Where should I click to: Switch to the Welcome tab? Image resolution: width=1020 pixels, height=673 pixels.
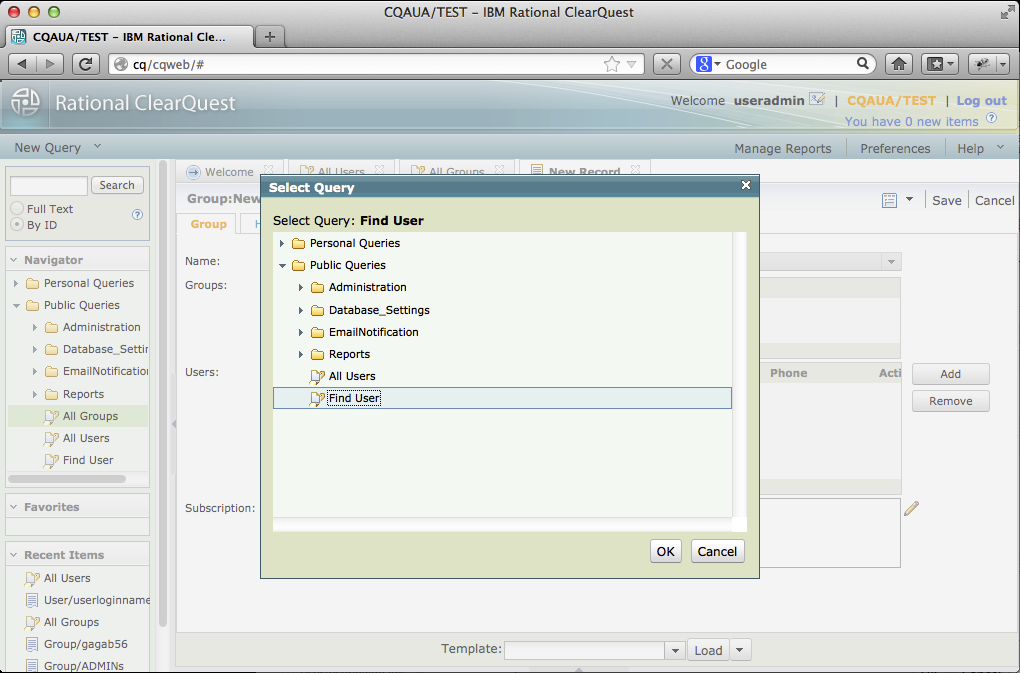point(229,172)
